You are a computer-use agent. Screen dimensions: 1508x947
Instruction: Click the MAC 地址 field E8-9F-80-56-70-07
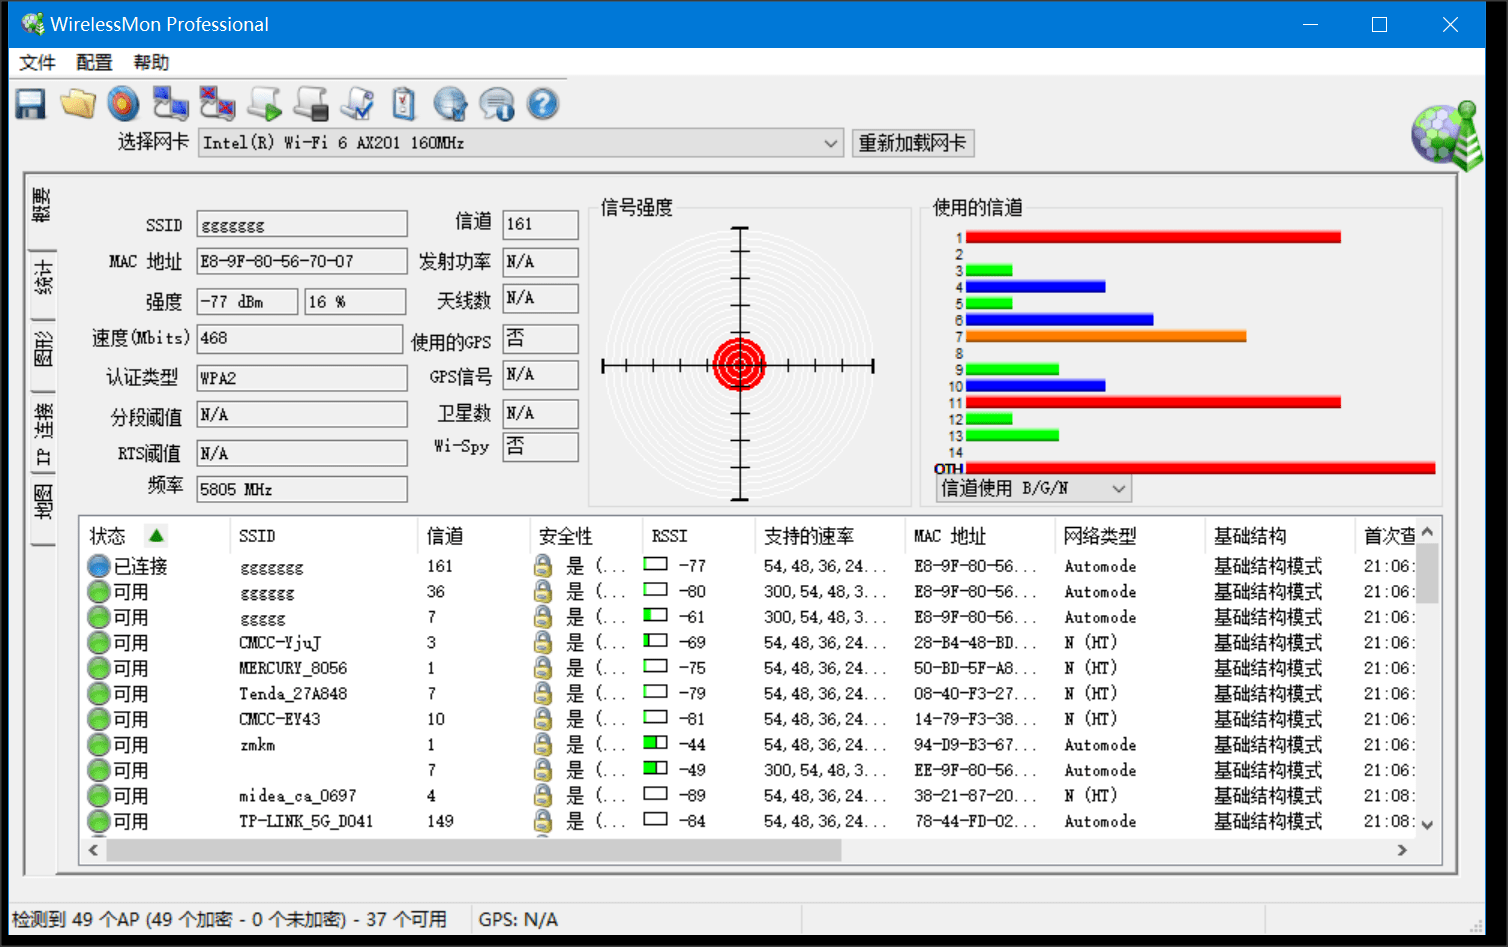click(302, 262)
